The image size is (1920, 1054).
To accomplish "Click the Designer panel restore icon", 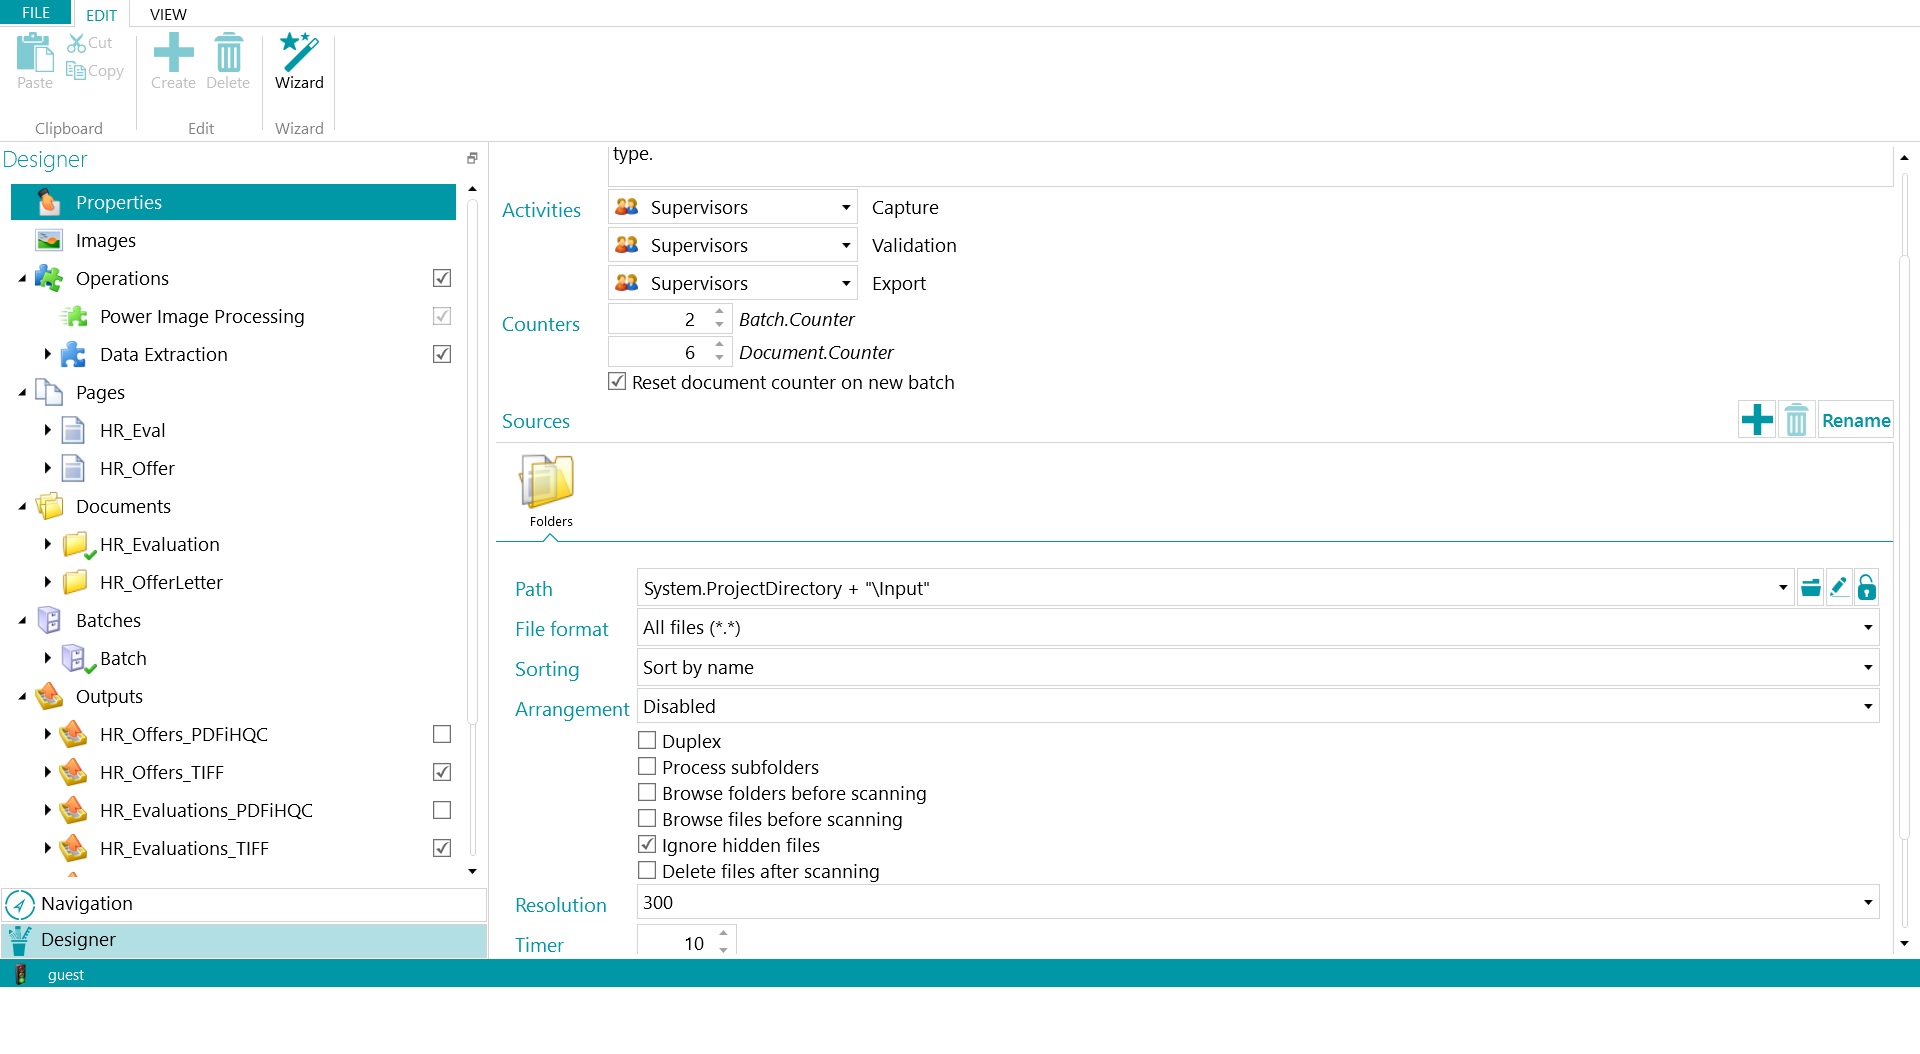I will click(x=472, y=158).
